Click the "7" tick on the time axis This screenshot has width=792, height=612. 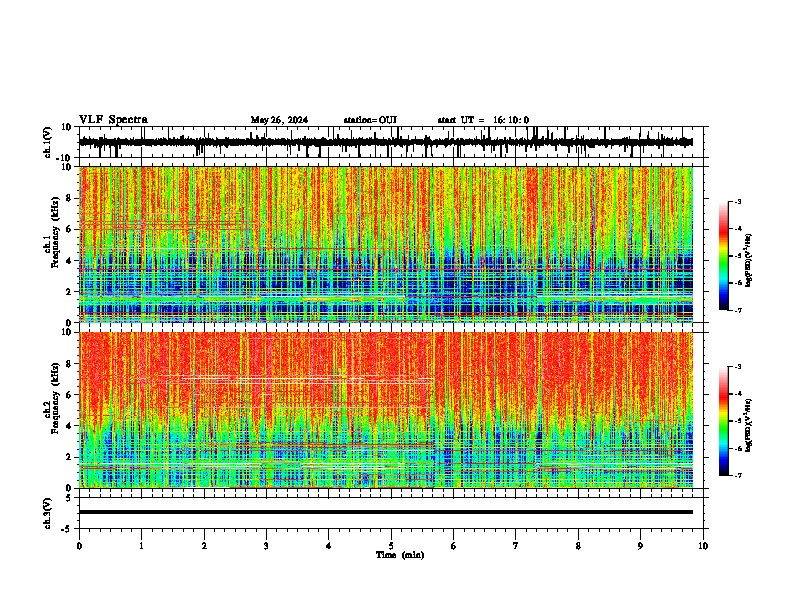(x=516, y=546)
